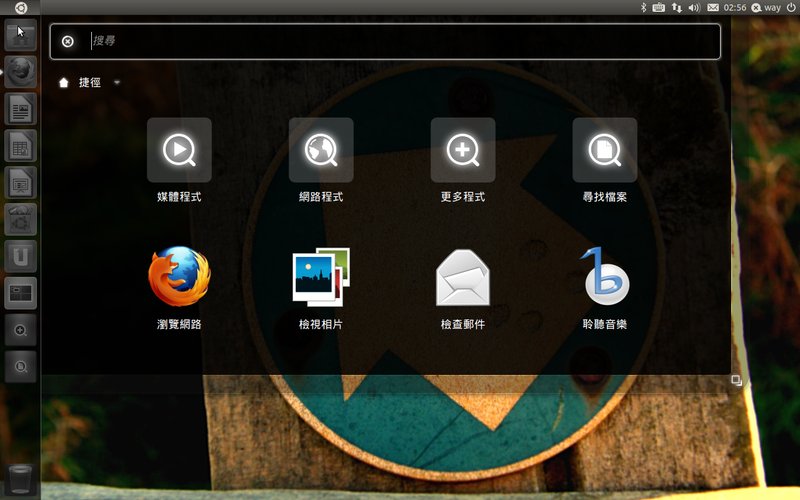Open the way user menu
Screen dimensions: 800x500
tap(766, 7)
